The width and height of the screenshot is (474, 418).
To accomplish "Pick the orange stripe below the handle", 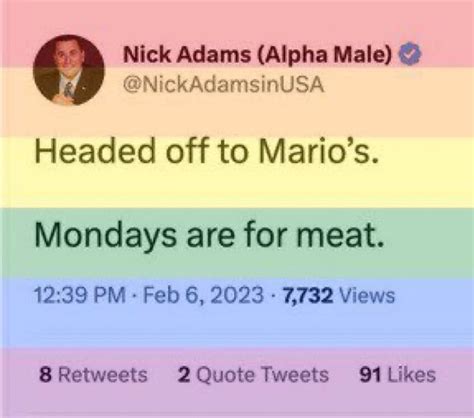I will 237,117.
